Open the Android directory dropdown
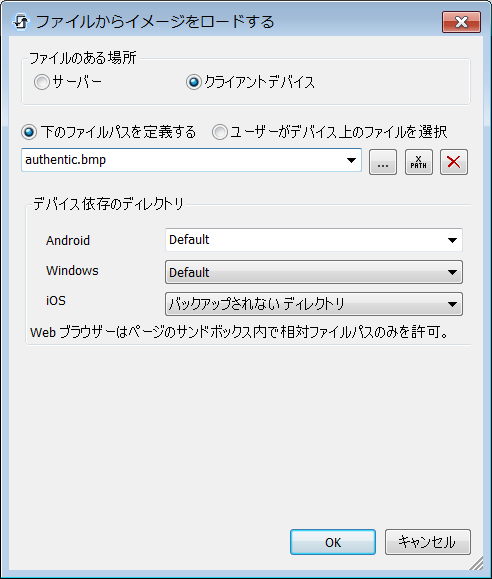This screenshot has width=492, height=579. [314, 240]
